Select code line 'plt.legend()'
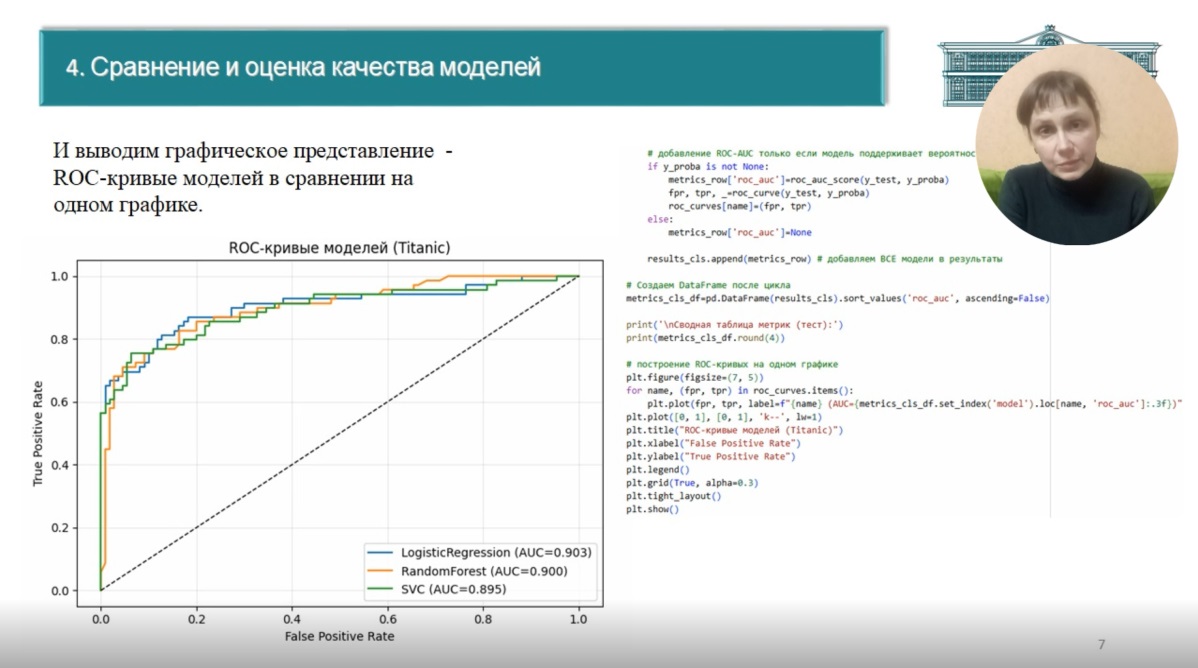Image resolution: width=1198 pixels, height=668 pixels. point(657,470)
